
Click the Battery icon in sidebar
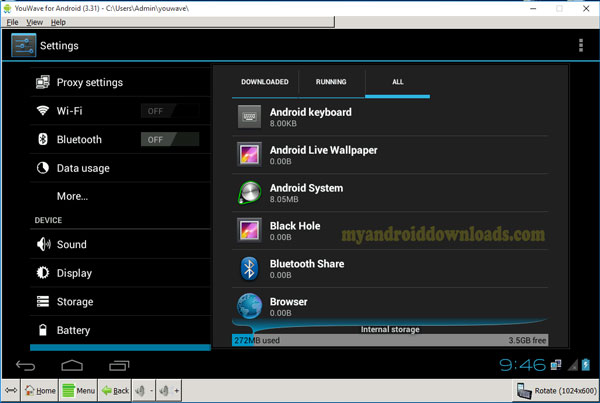pos(43,330)
